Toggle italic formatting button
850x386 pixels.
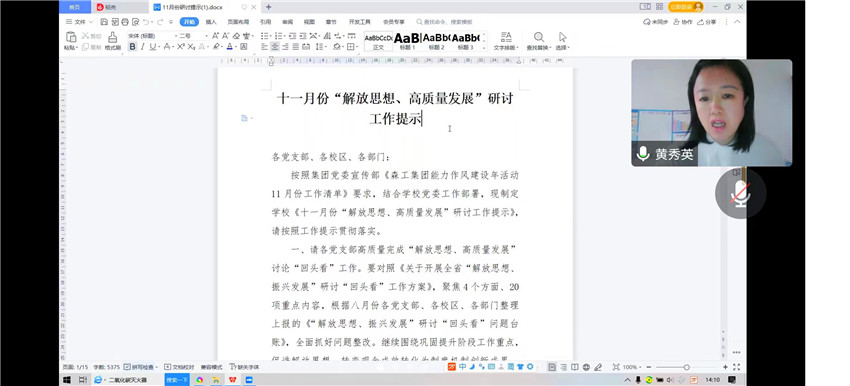coord(143,47)
